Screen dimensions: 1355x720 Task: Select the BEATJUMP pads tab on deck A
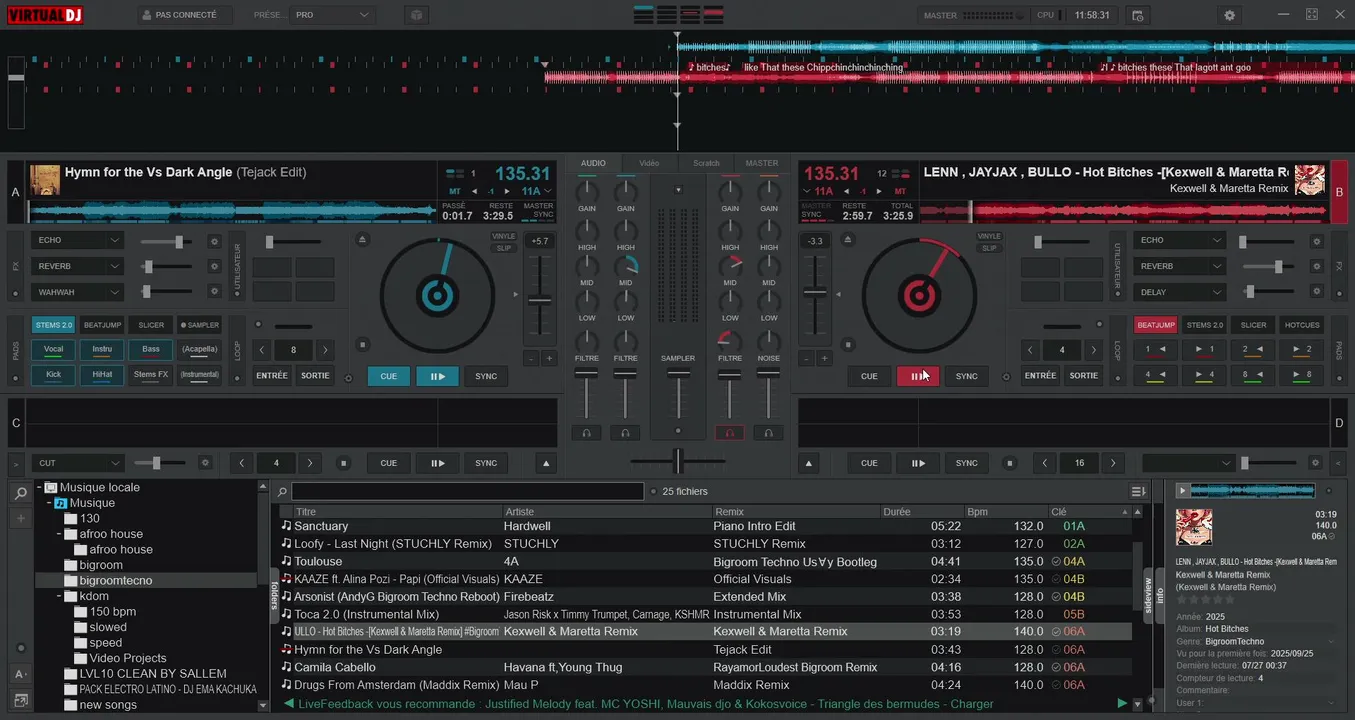[102, 325]
